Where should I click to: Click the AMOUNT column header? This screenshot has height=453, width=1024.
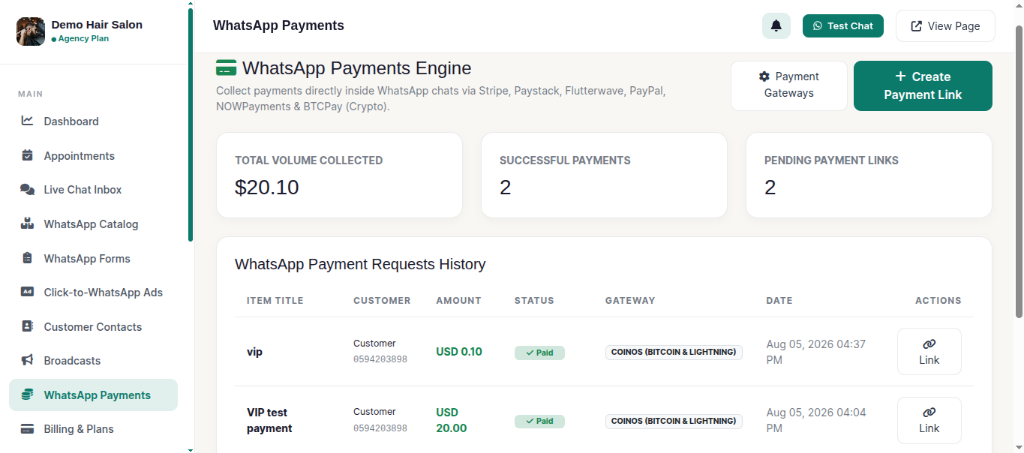[458, 301]
